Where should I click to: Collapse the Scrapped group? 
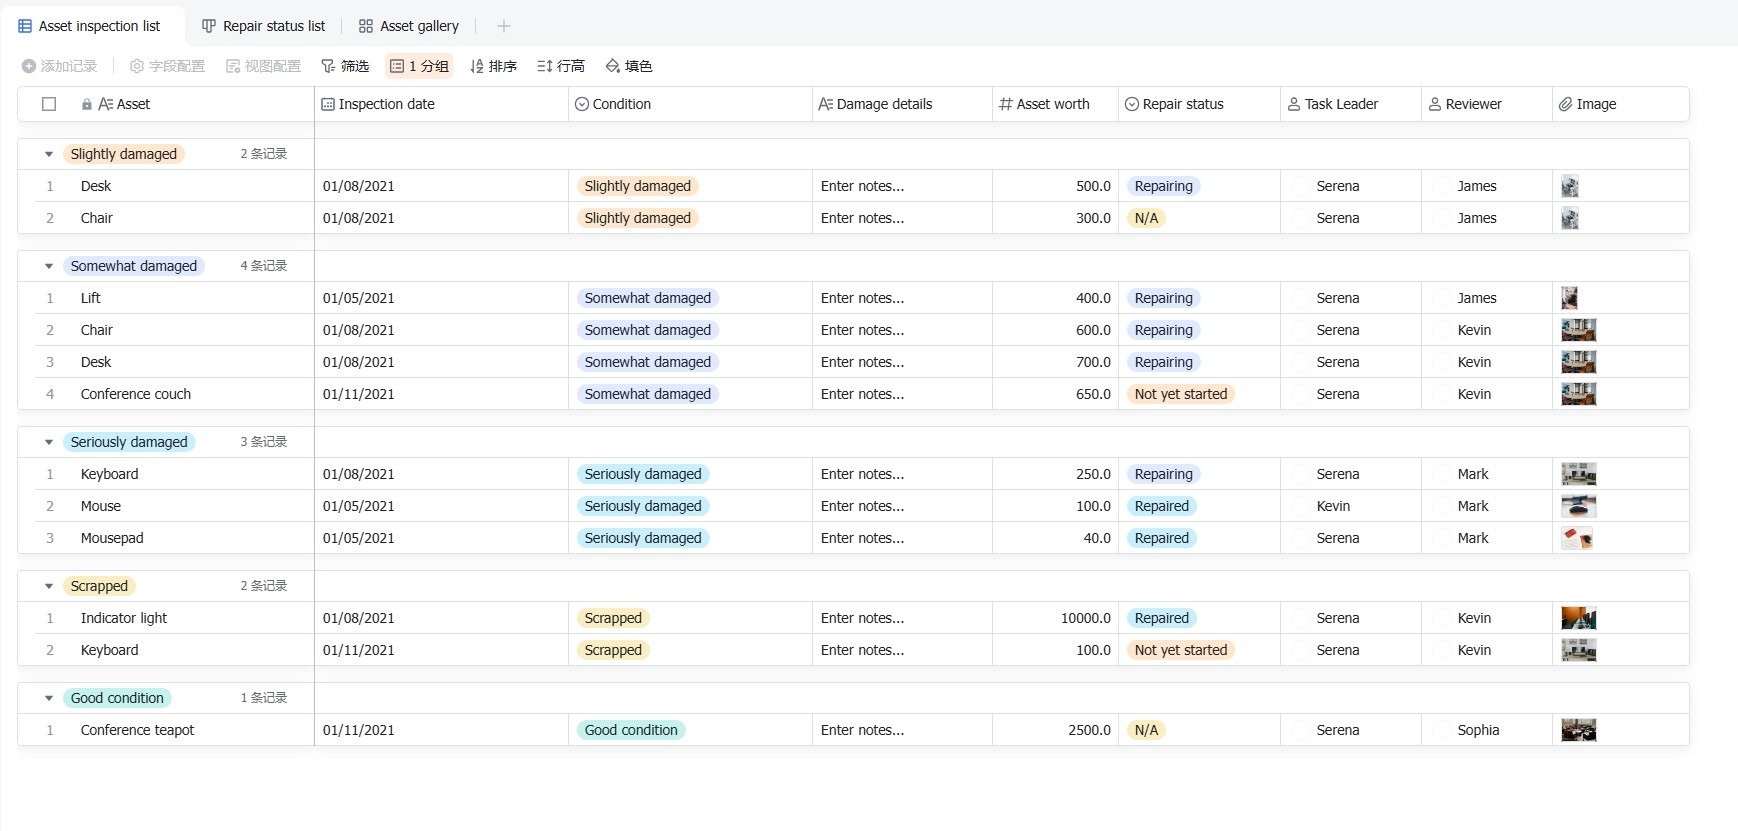coord(49,586)
